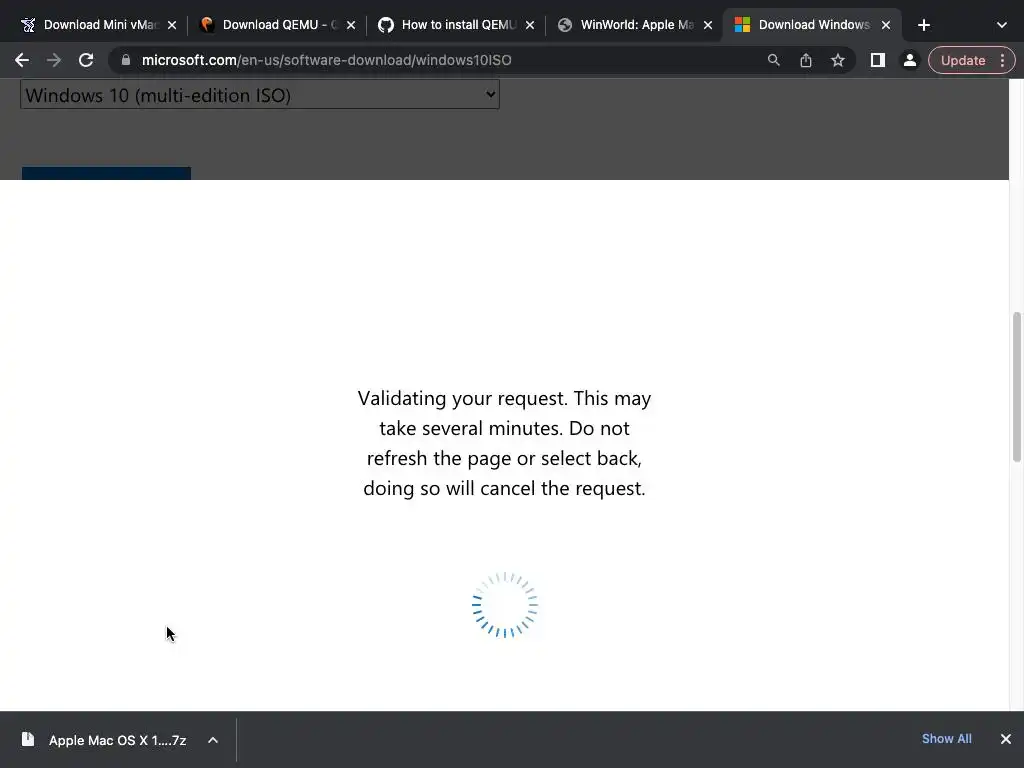
Task: Close the How to install QEMU tab
Action: [x=530, y=25]
